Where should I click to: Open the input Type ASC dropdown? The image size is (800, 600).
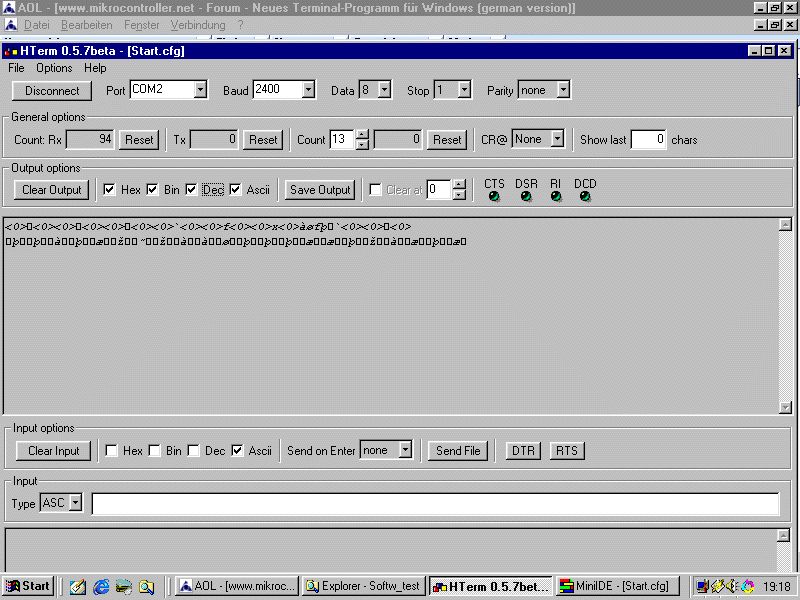(x=76, y=503)
